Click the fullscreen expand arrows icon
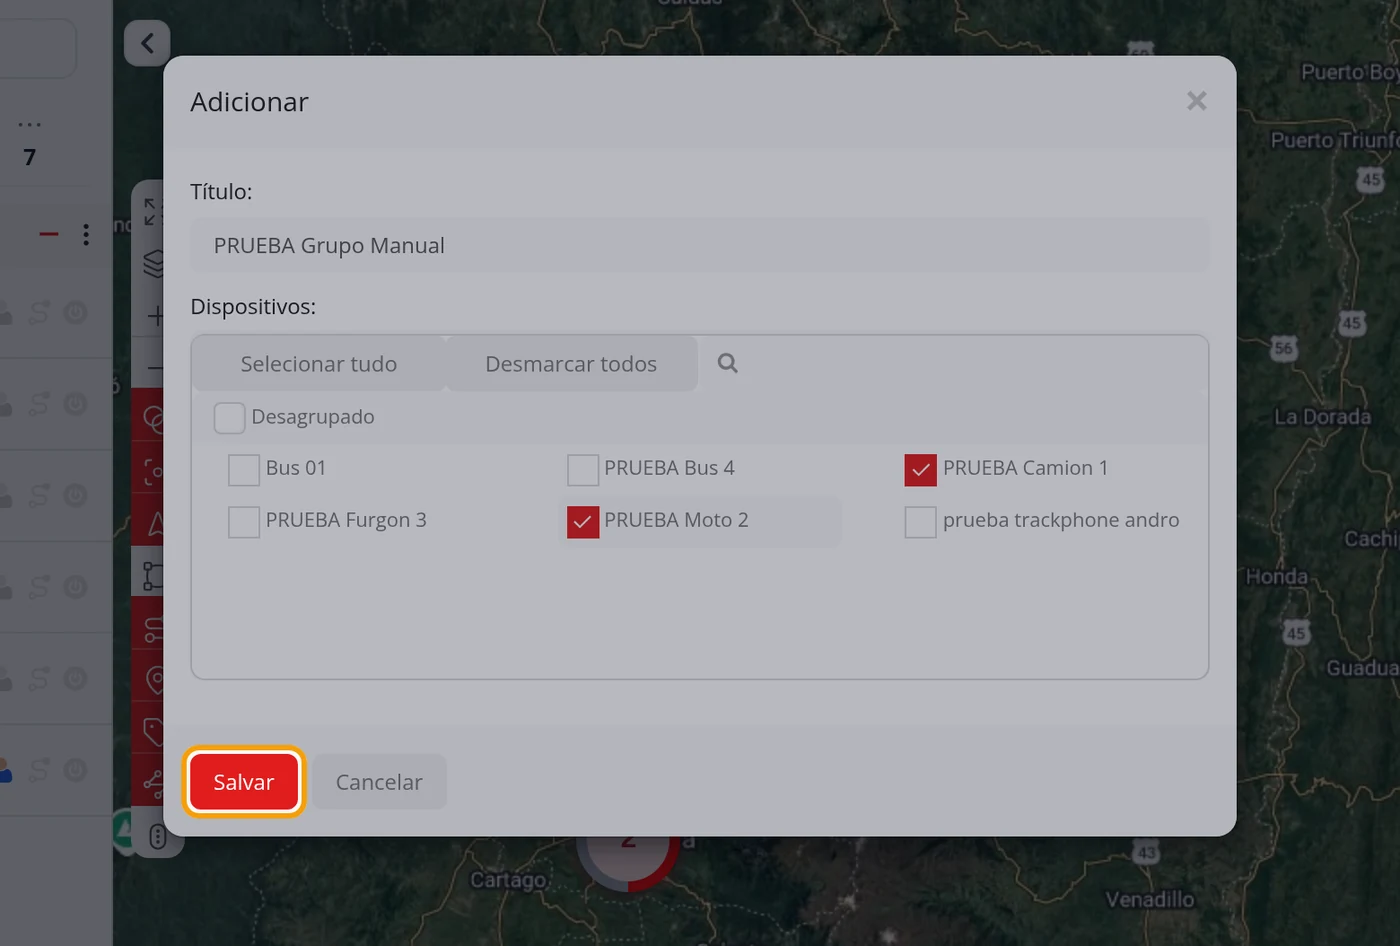This screenshot has width=1400, height=946. click(151, 211)
